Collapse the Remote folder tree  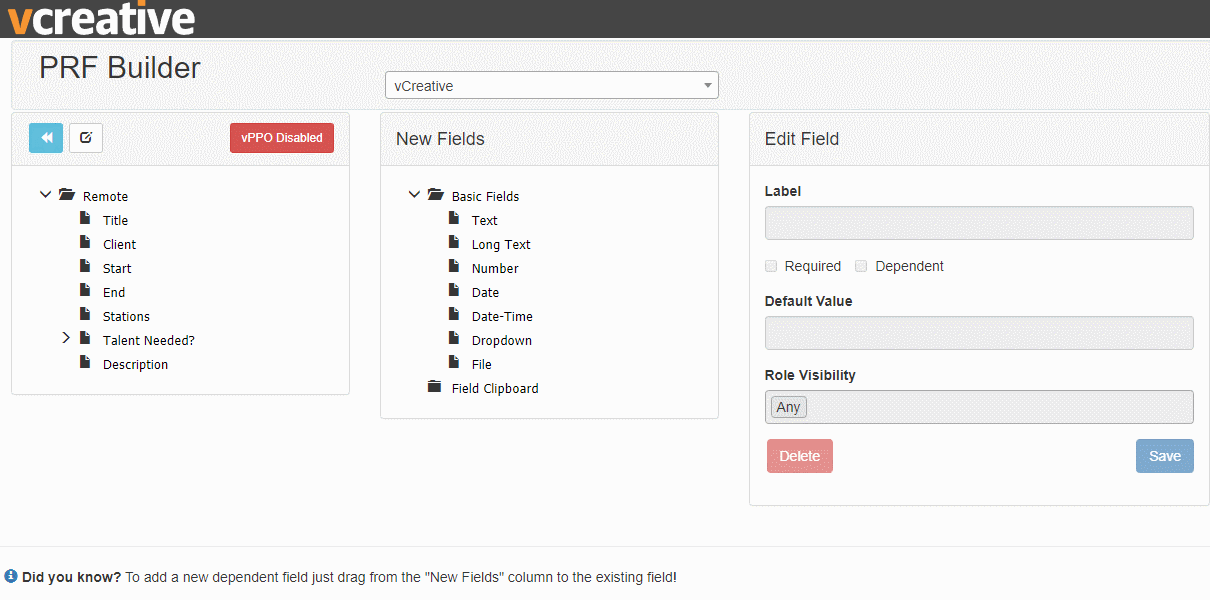click(45, 195)
